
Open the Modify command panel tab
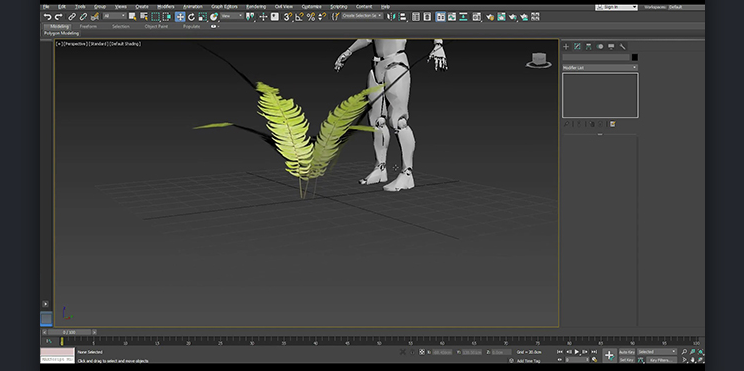(577, 46)
